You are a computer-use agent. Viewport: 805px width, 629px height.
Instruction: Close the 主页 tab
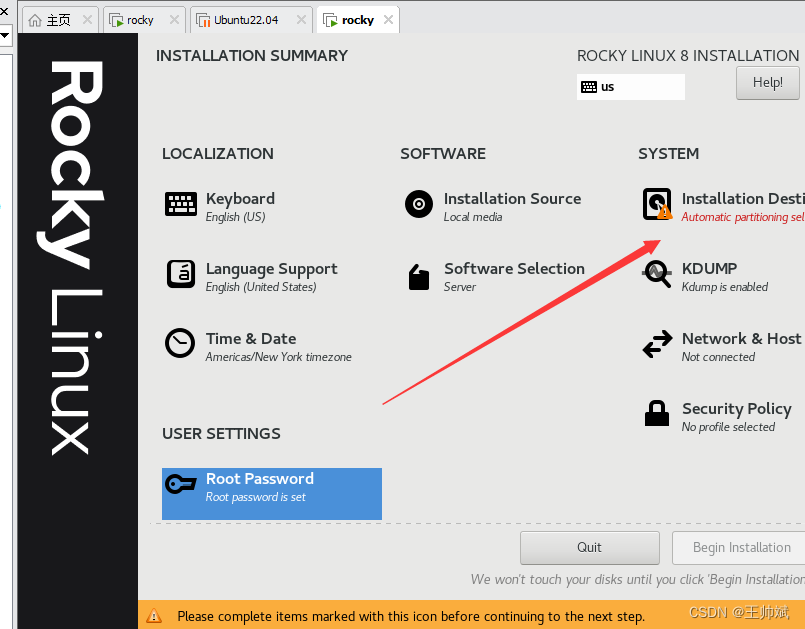pyautogui.click(x=87, y=20)
